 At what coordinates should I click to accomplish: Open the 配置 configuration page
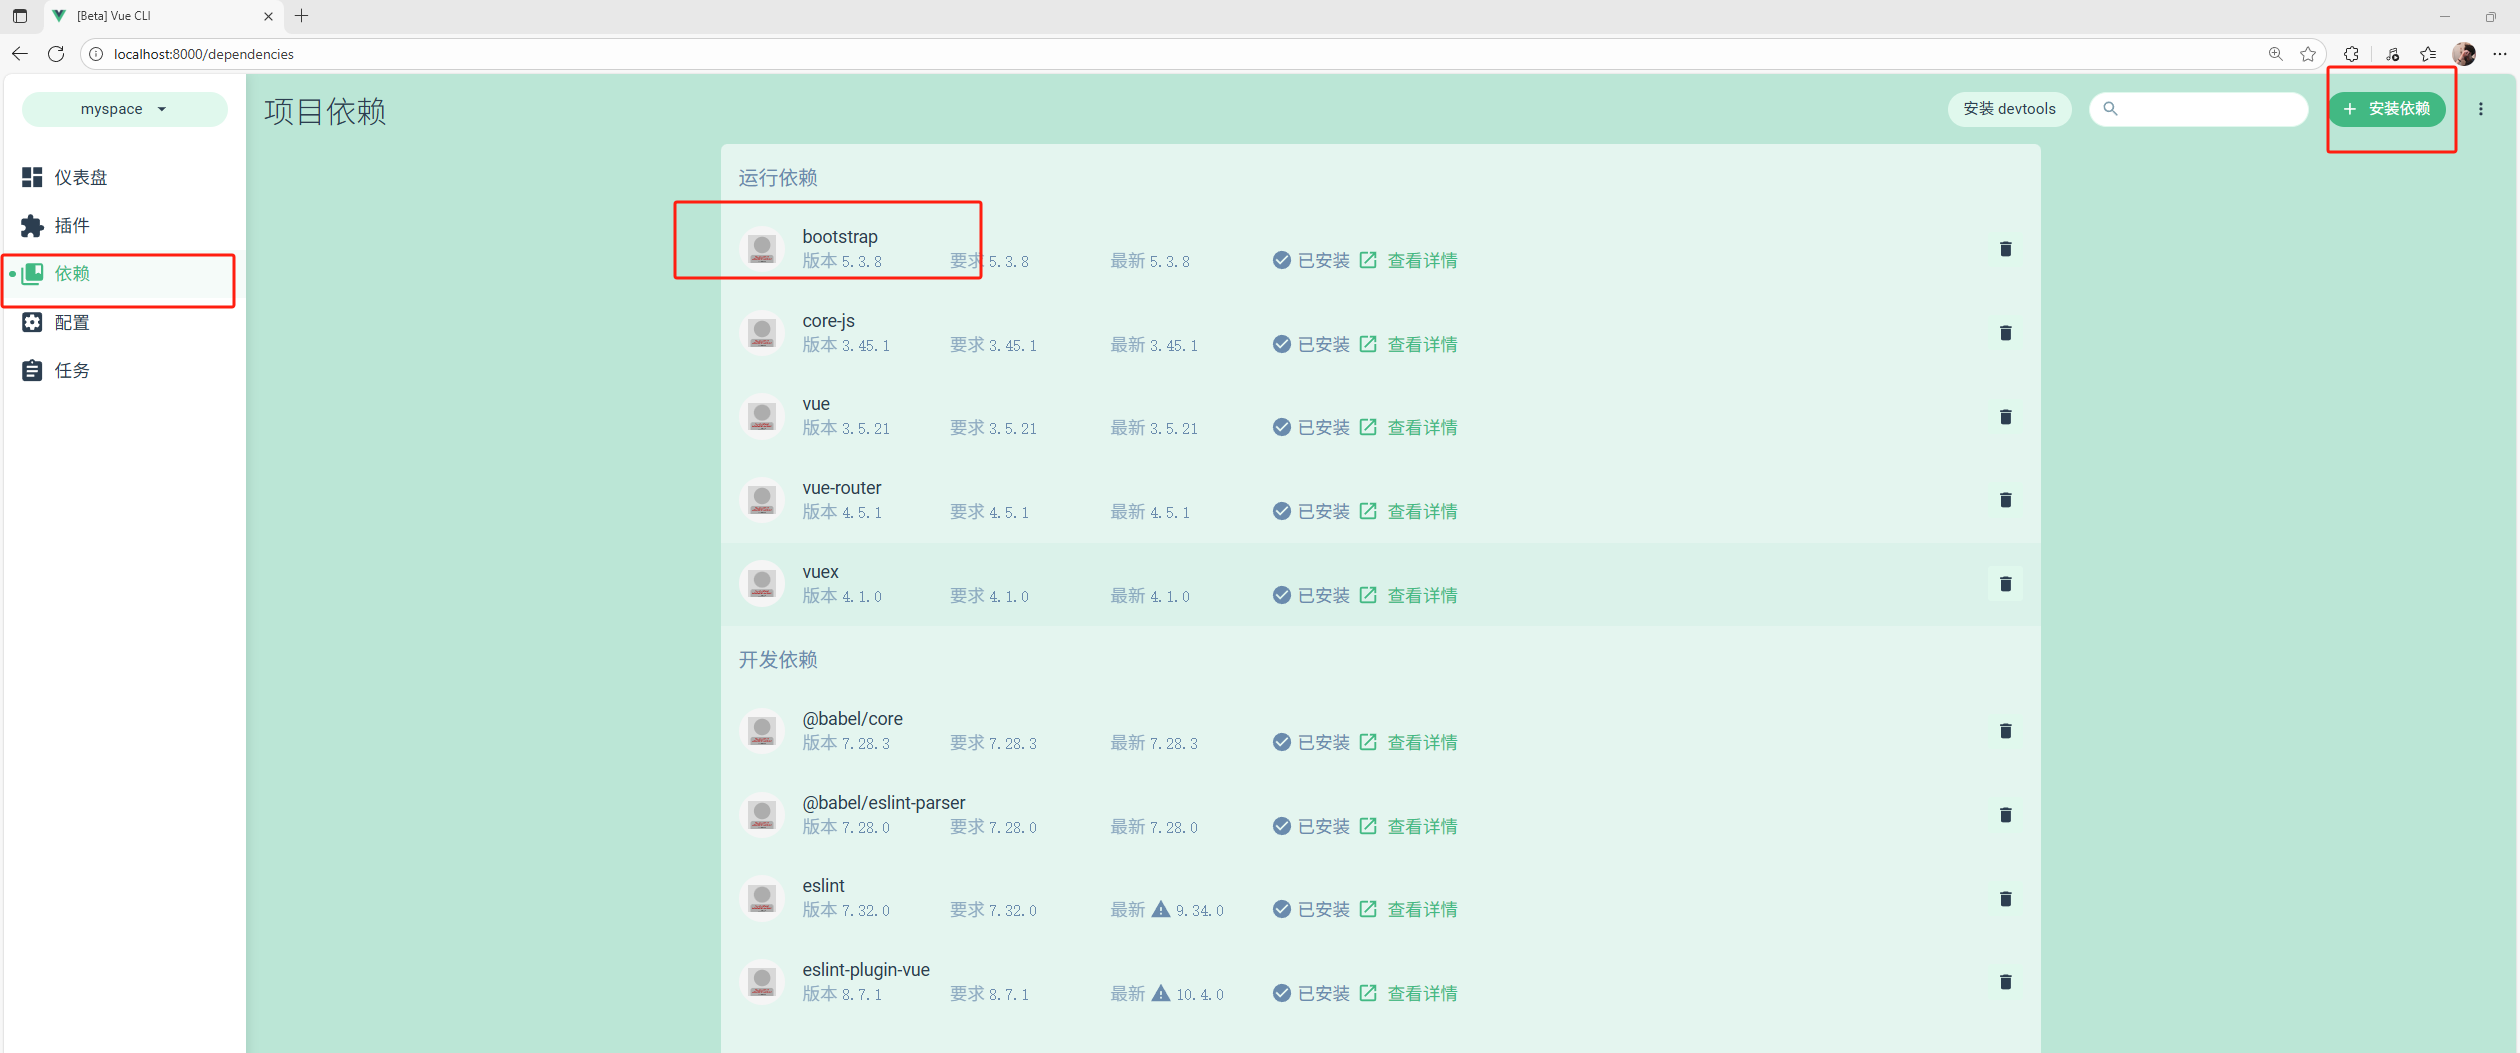pyautogui.click(x=124, y=322)
